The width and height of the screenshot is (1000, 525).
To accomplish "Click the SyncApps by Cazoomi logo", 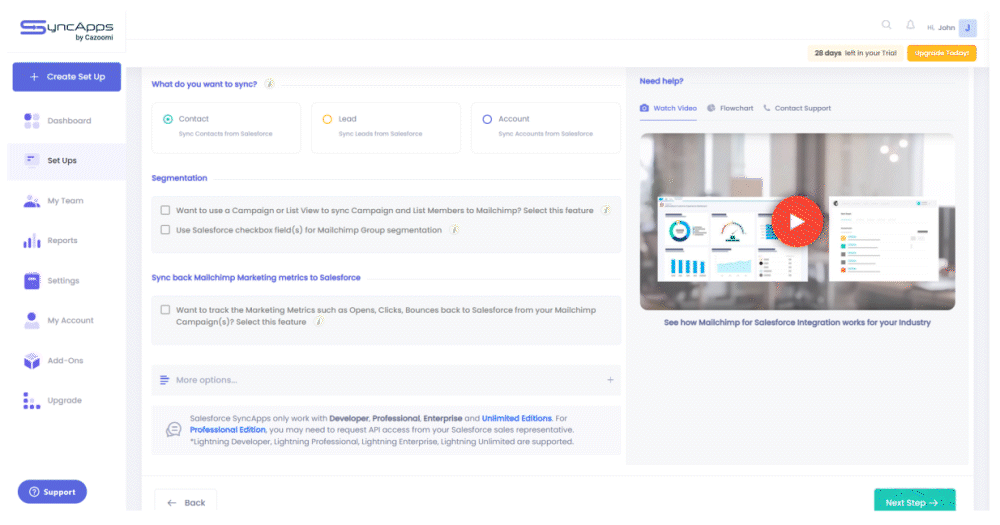I will pos(66,30).
